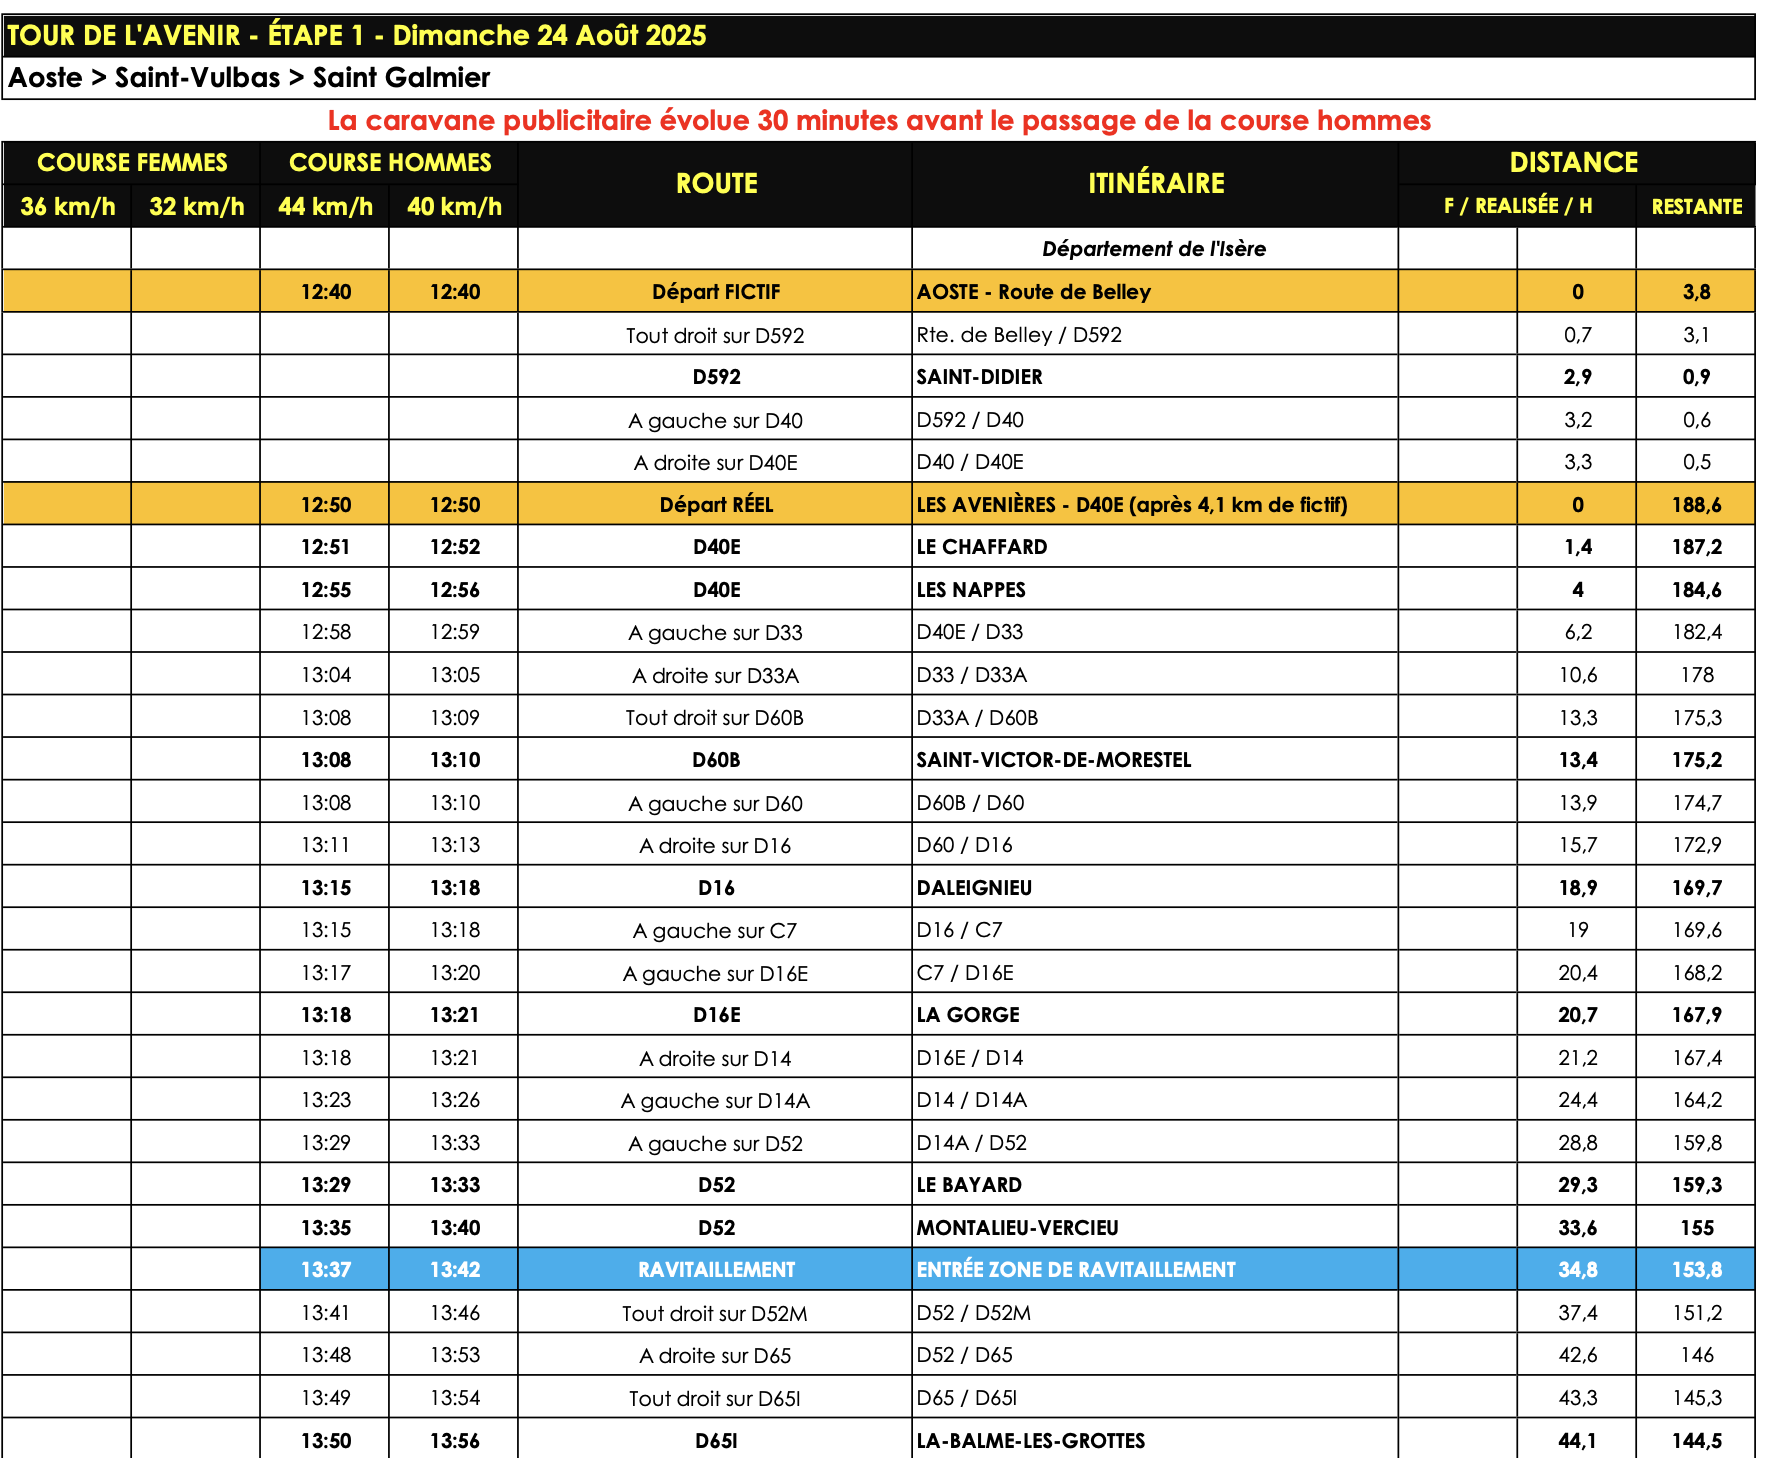This screenshot has height=1458, width=1766.
Task: Select 'A gauche sur C7' cell
Action: click(716, 931)
